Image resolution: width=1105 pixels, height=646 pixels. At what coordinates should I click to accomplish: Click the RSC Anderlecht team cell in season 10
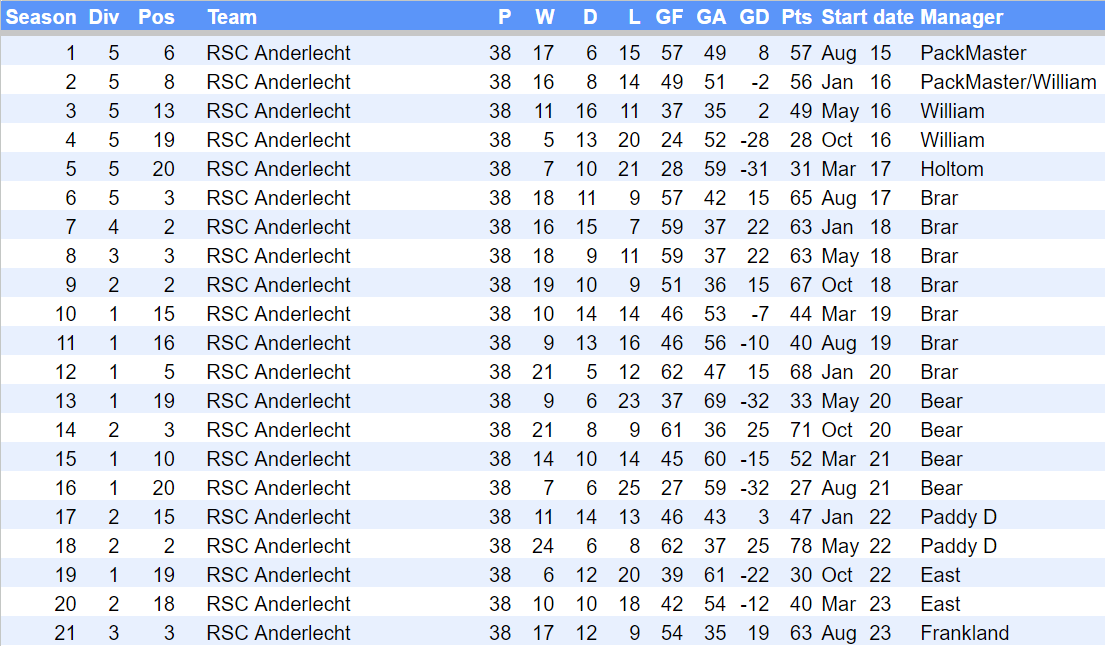pyautogui.click(x=278, y=314)
